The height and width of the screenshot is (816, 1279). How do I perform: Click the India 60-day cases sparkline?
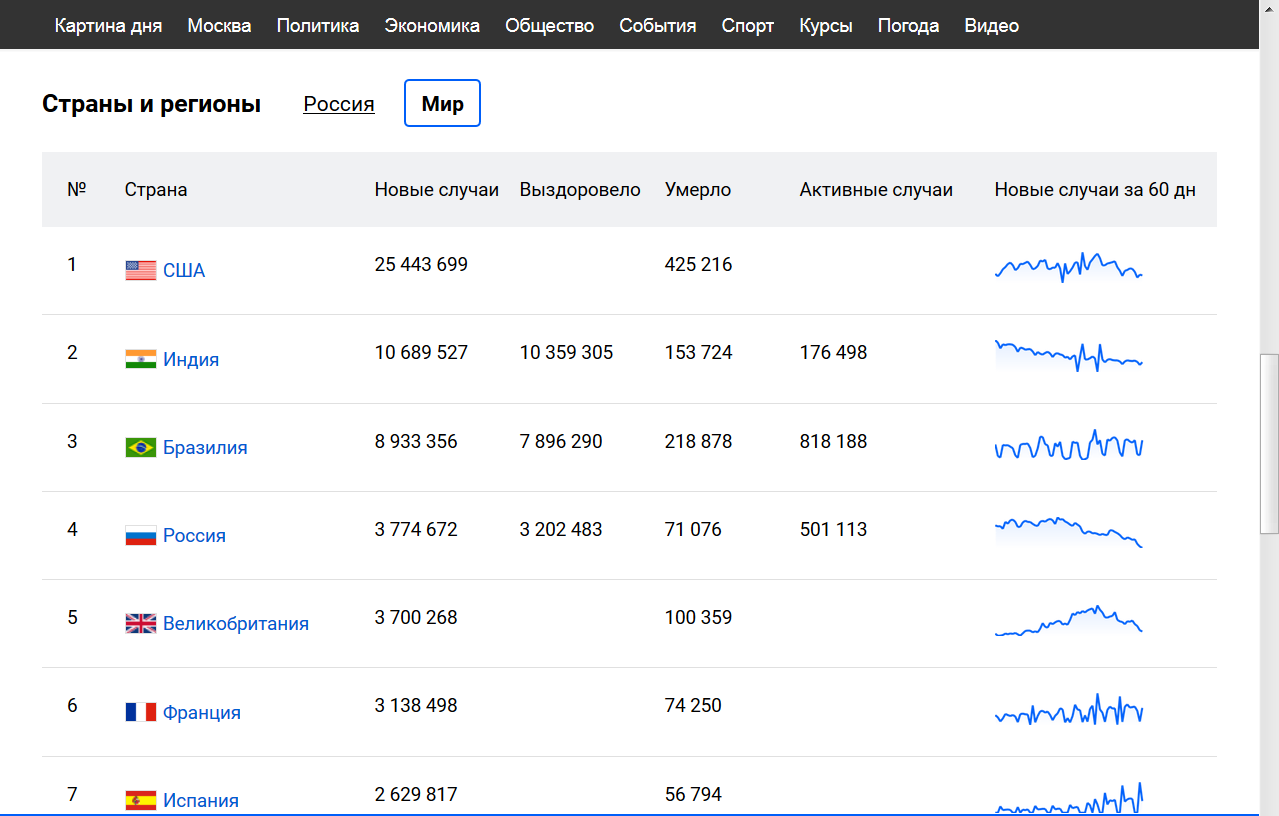(1069, 355)
